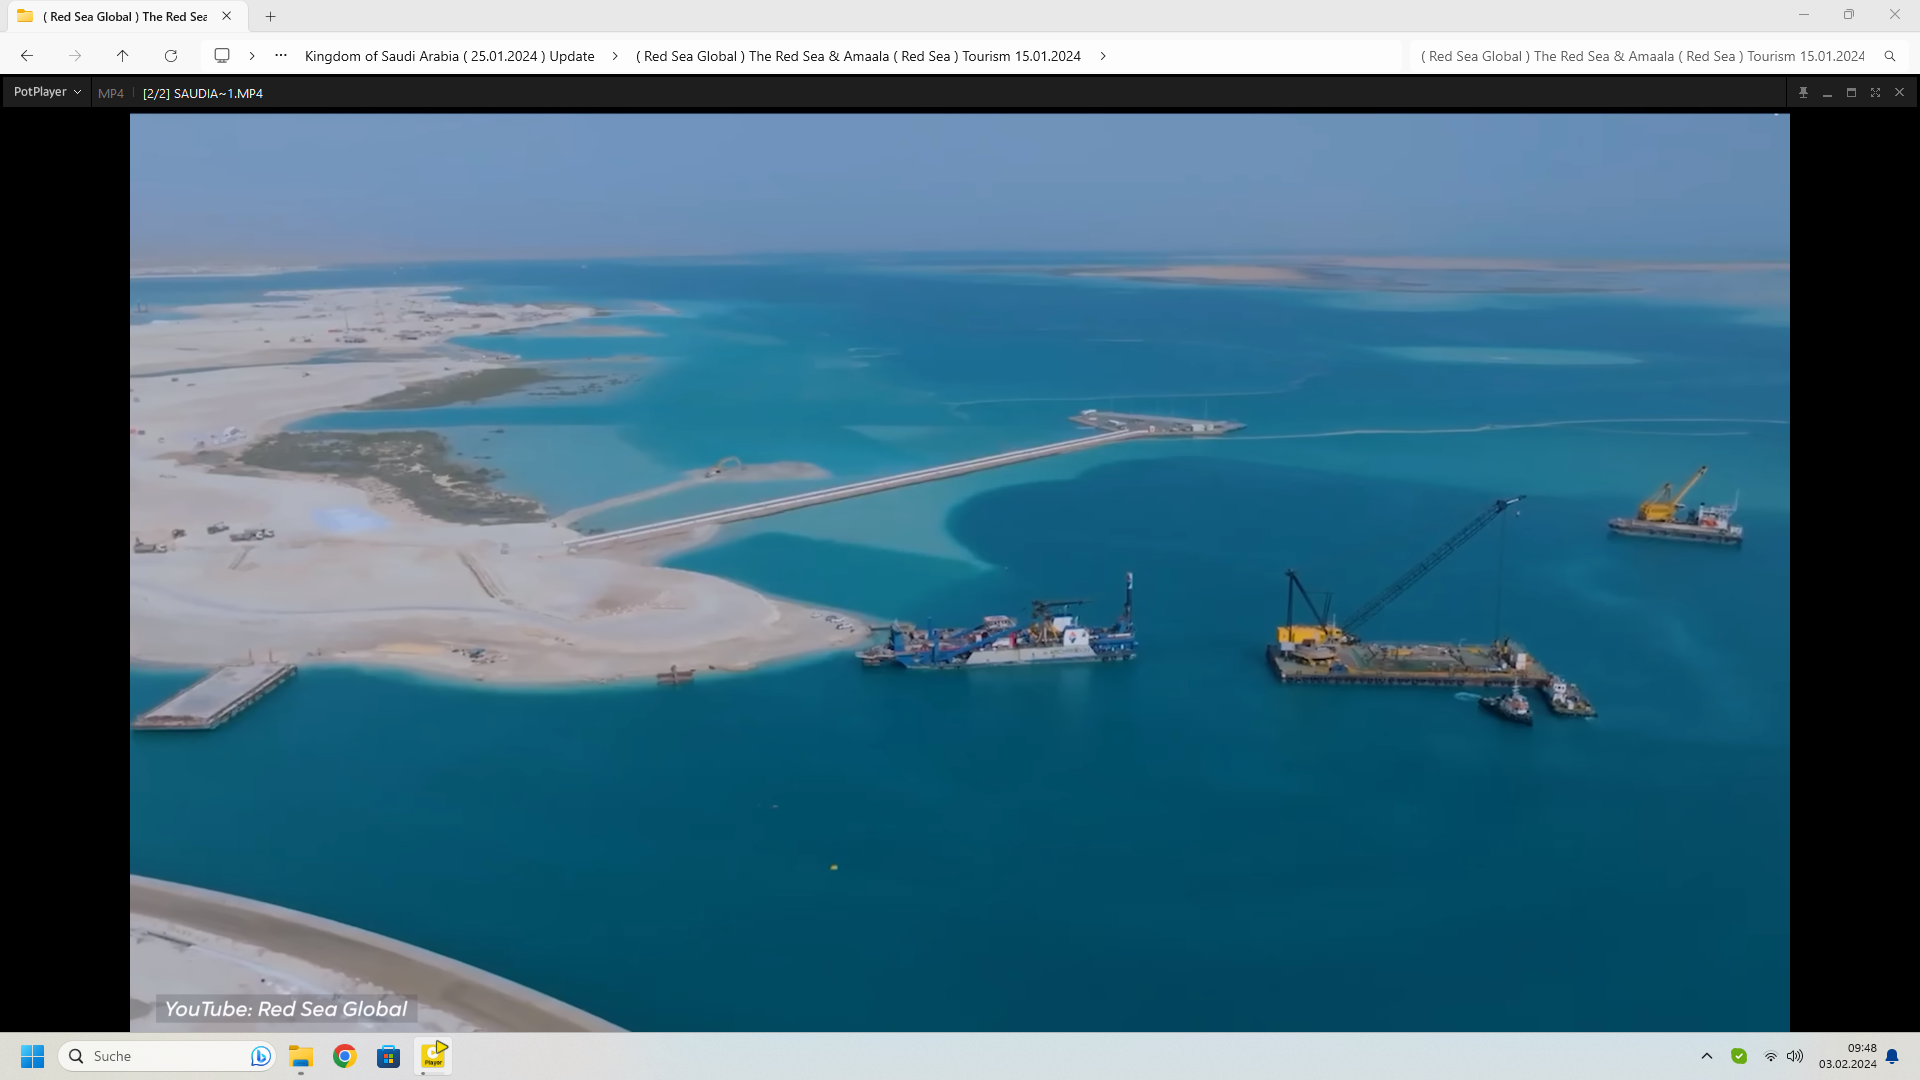Maximize the PotPlayer window
The height and width of the screenshot is (1080, 1920).
coord(1851,92)
